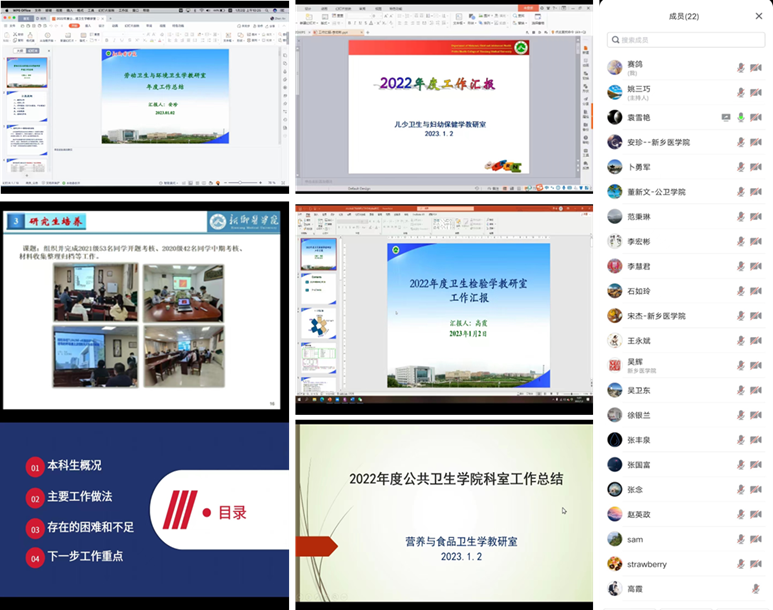
Task: Click the screen-share icon beside 袁雪艳
Action: (726, 118)
